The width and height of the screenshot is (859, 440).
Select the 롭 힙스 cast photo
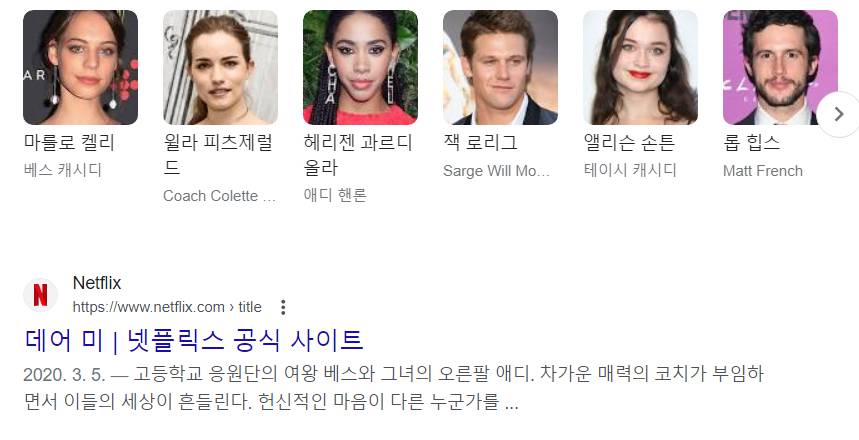click(x=780, y=67)
